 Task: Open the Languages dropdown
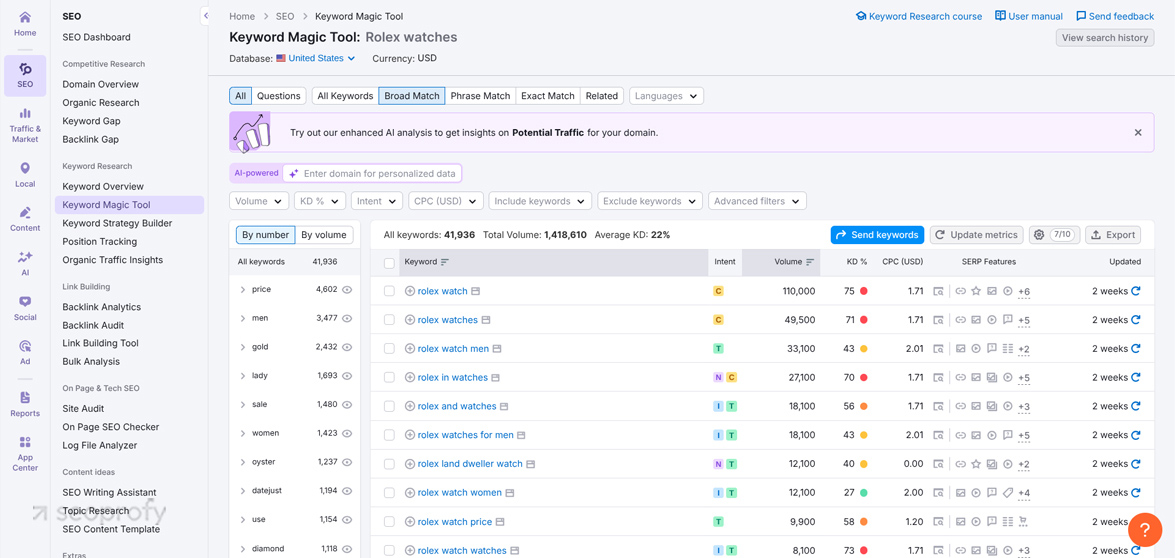pyautogui.click(x=666, y=96)
